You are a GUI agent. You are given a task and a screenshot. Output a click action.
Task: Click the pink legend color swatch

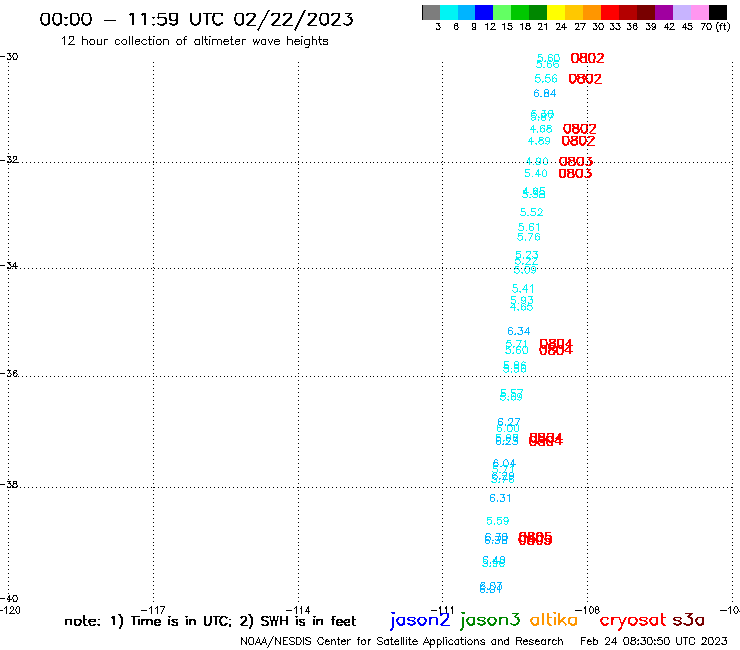click(699, 12)
